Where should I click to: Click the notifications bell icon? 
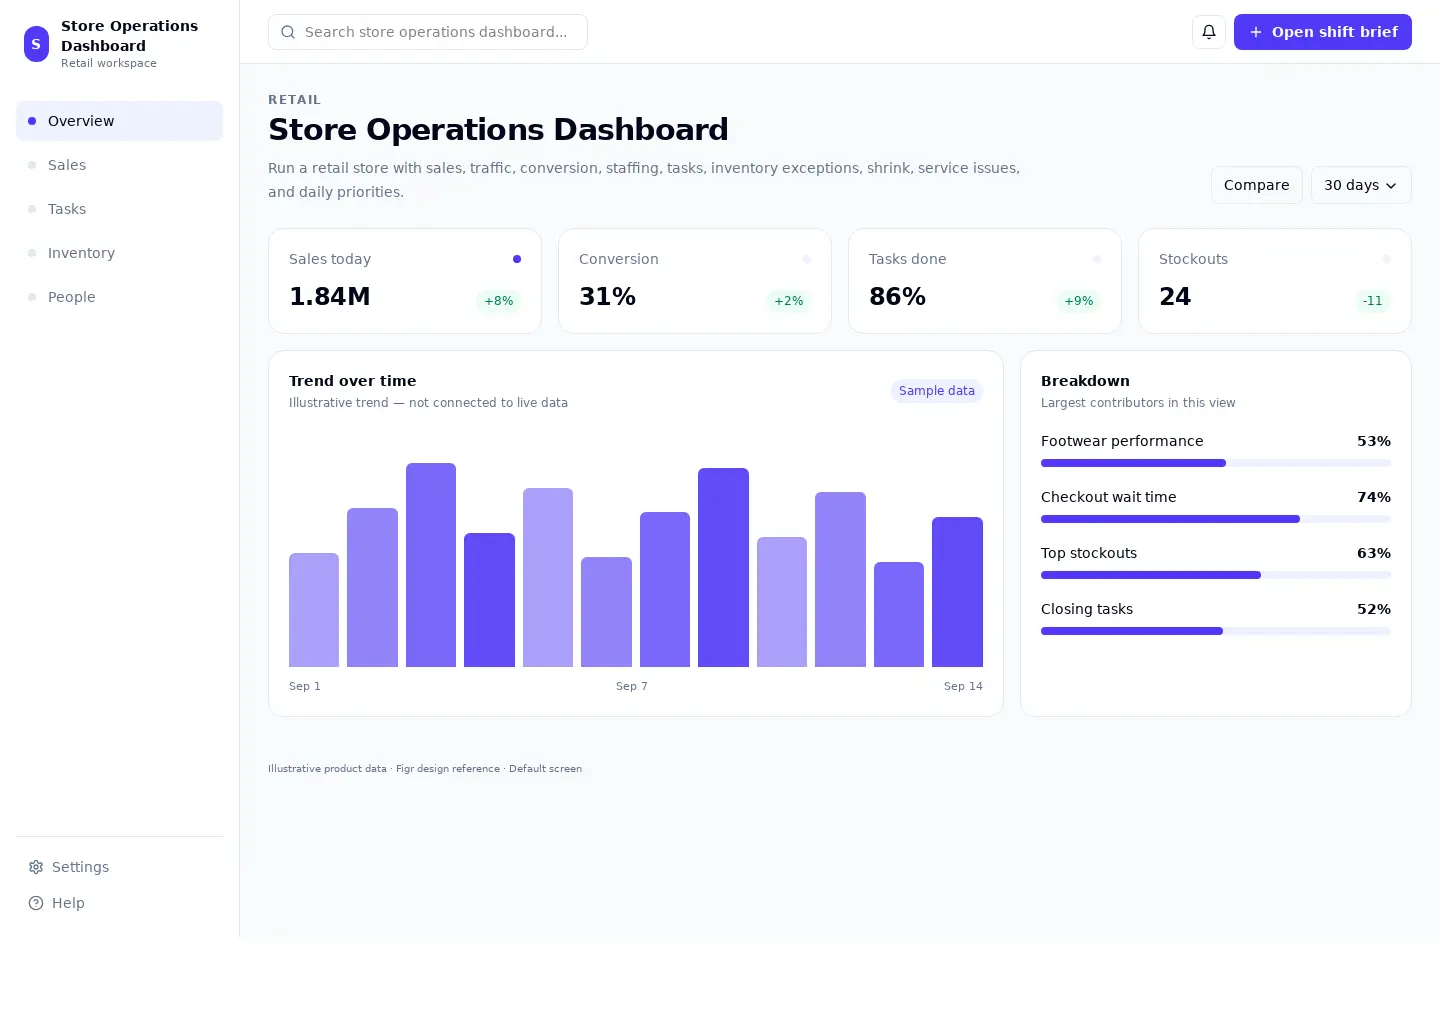click(1209, 32)
